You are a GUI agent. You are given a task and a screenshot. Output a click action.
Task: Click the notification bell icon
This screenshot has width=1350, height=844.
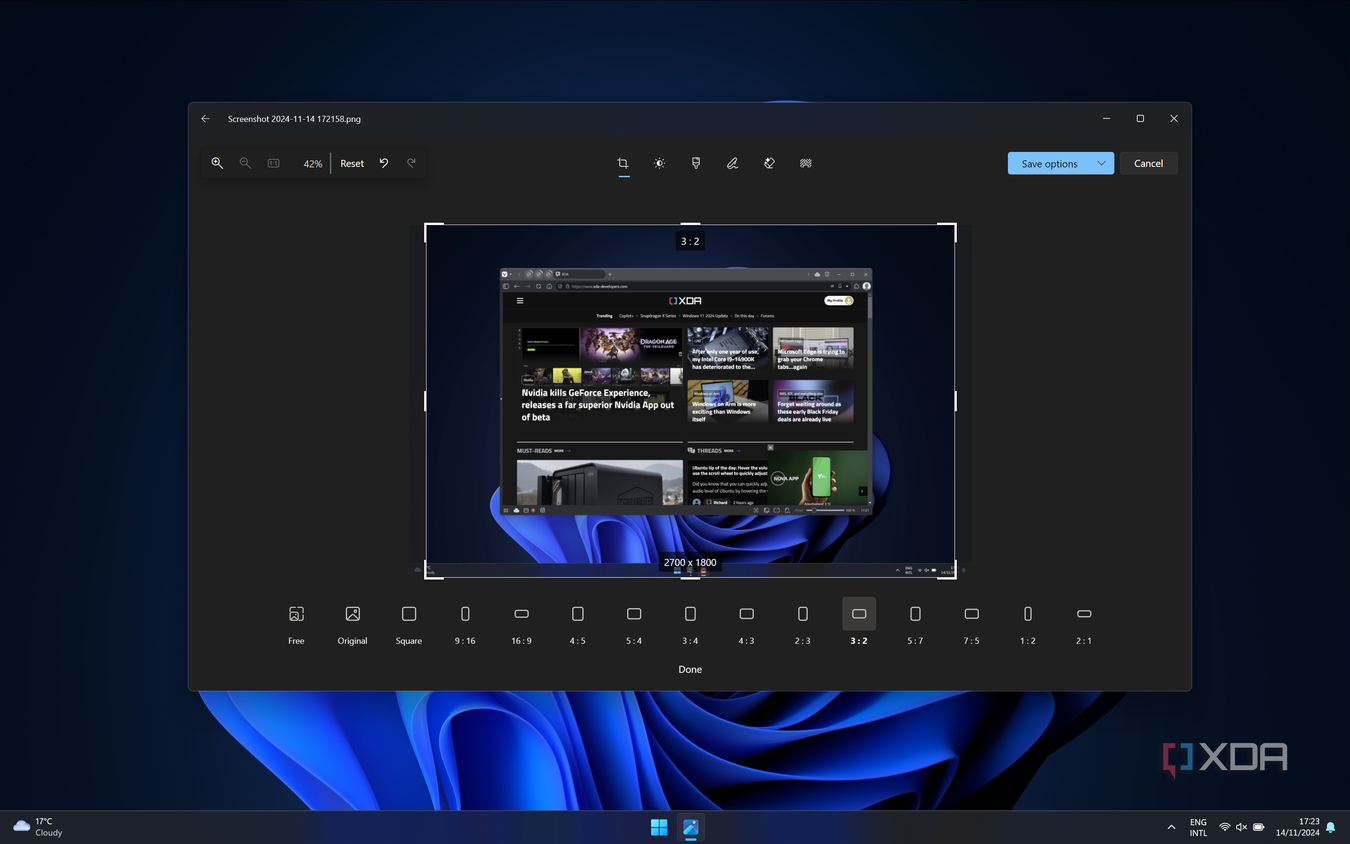point(1330,827)
